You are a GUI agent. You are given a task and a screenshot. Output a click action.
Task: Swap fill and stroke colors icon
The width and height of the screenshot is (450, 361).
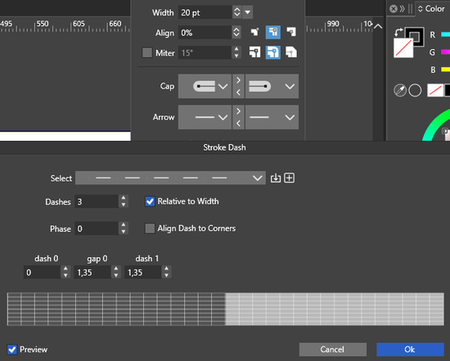(398, 32)
